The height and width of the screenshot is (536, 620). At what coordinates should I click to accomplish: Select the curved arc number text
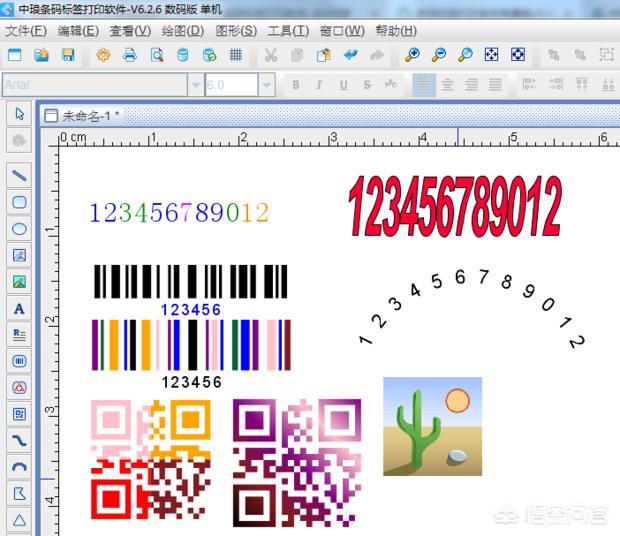tap(471, 309)
